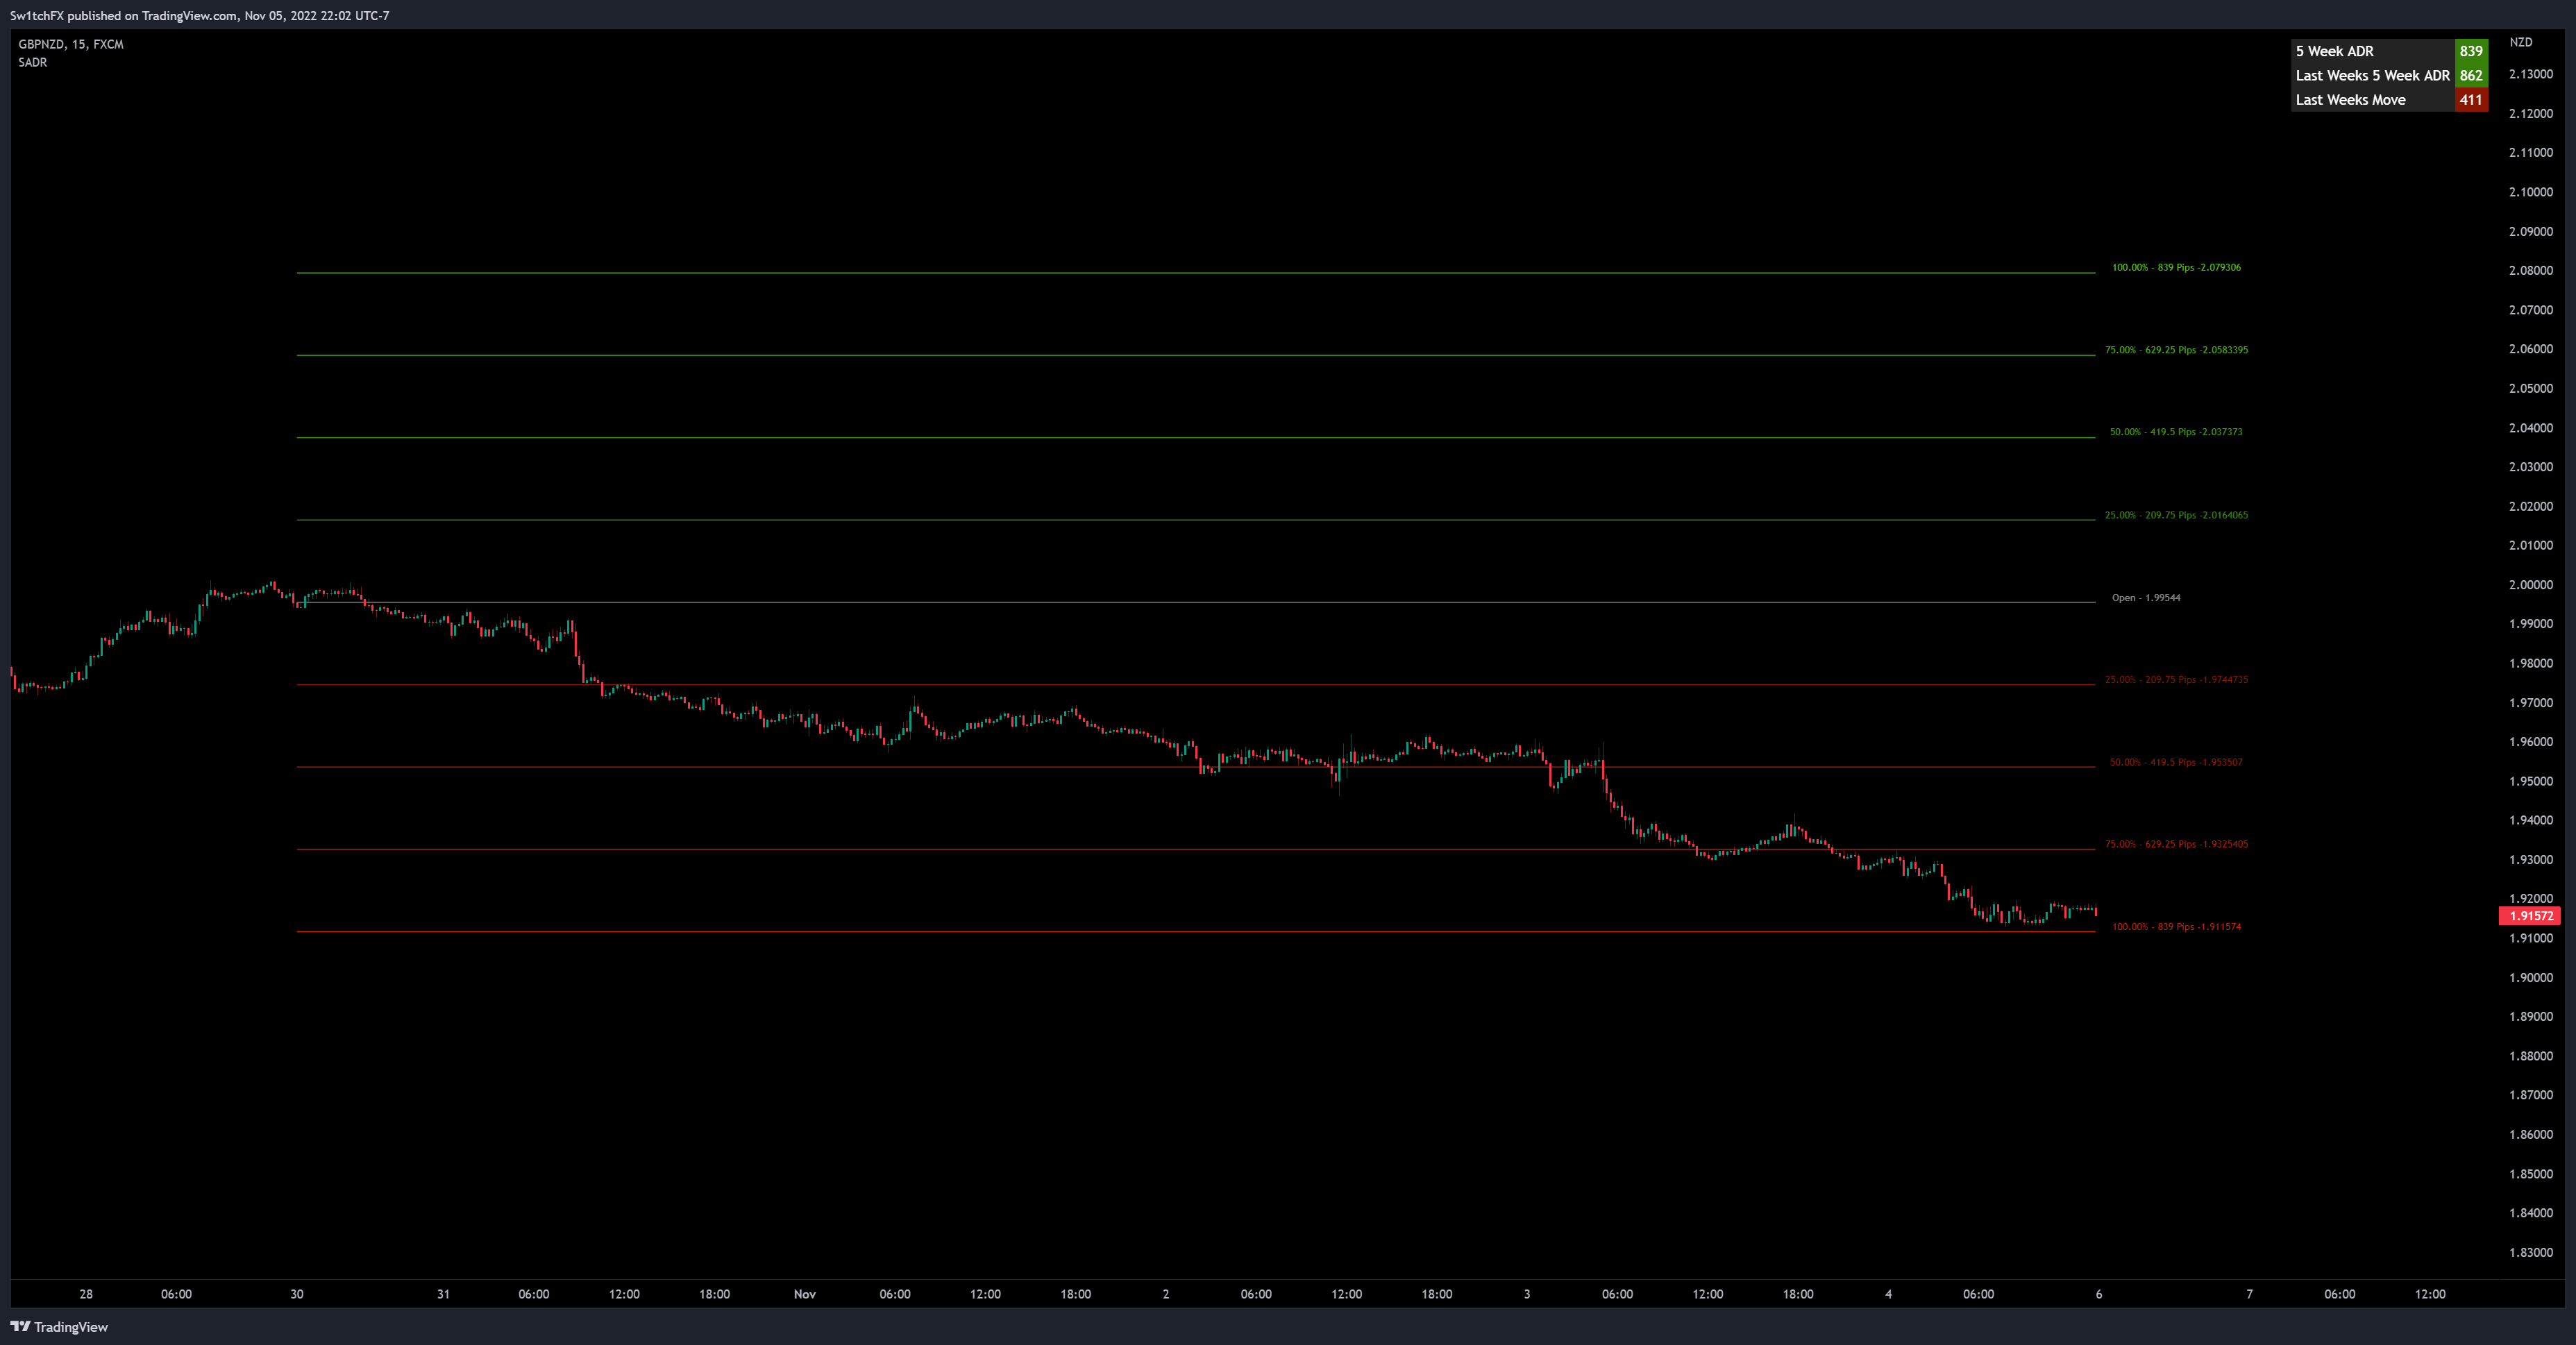Click the 30 date label on time axis
This screenshot has height=1345, width=2576.
point(297,1294)
